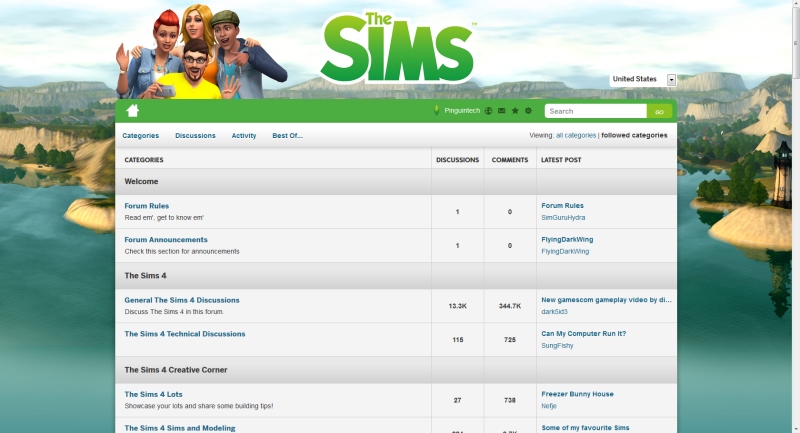The image size is (800, 433).
Task: Click the 344.7K comments count
Action: point(510,306)
